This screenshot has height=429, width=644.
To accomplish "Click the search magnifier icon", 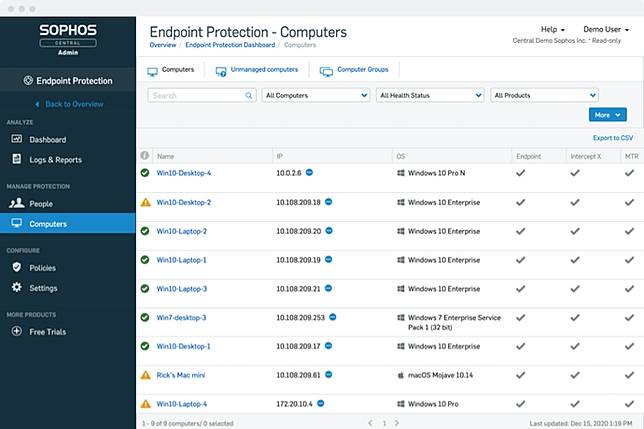I will coord(249,96).
